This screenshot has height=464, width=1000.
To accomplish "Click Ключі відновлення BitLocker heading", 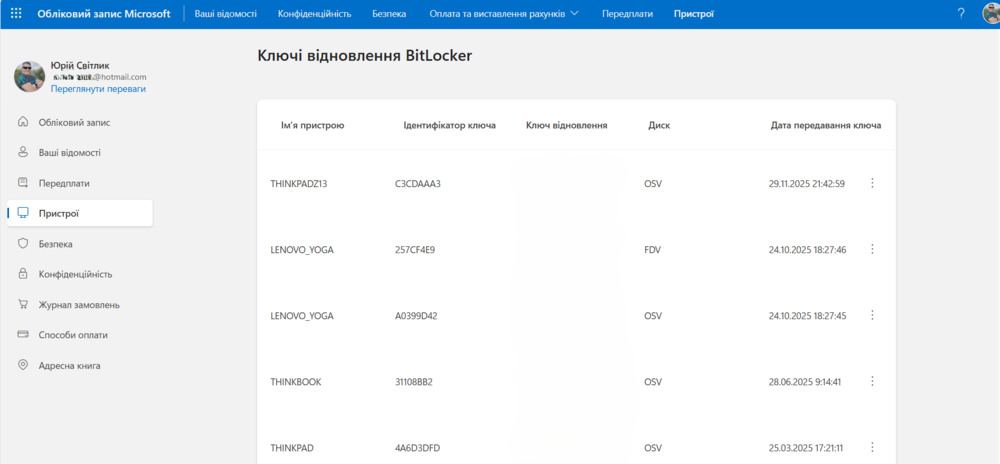I will tap(365, 55).
